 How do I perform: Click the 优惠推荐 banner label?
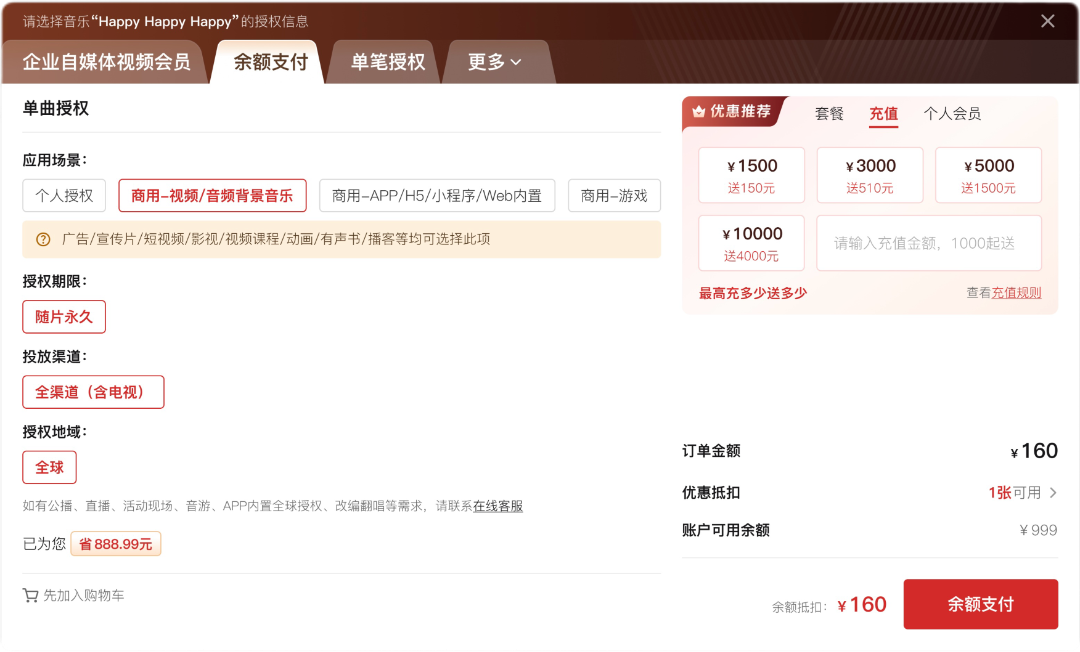[x=740, y=112]
